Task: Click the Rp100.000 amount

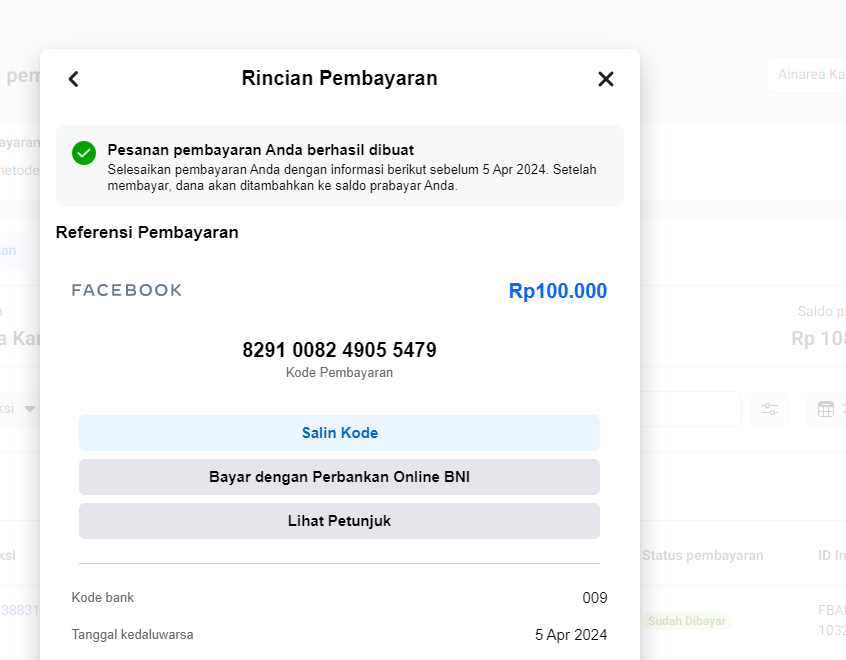Action: coord(557,291)
